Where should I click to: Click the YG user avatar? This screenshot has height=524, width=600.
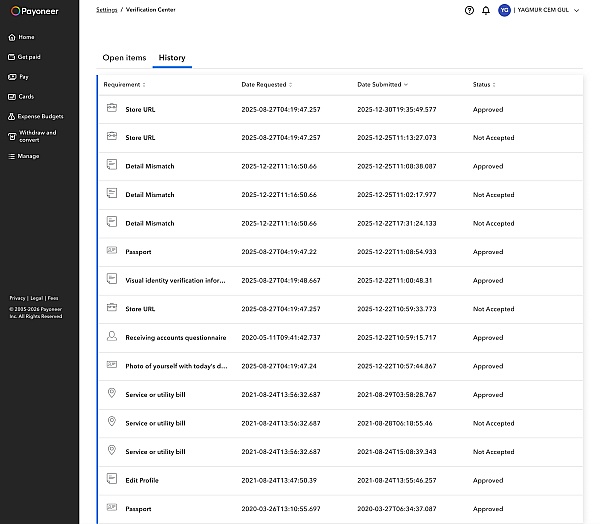[x=504, y=10]
